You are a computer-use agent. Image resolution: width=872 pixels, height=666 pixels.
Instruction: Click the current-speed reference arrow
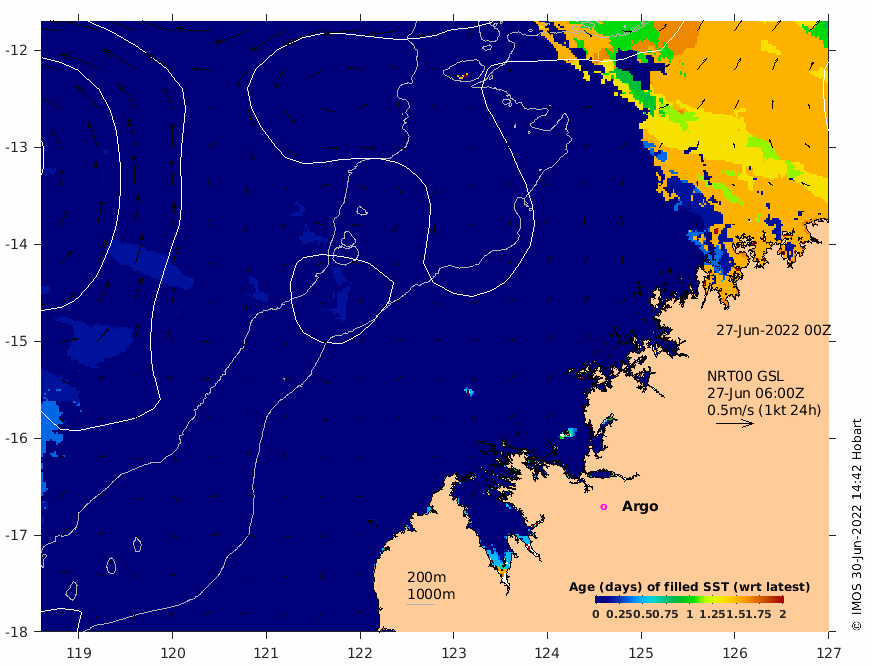pyautogui.click(x=735, y=424)
